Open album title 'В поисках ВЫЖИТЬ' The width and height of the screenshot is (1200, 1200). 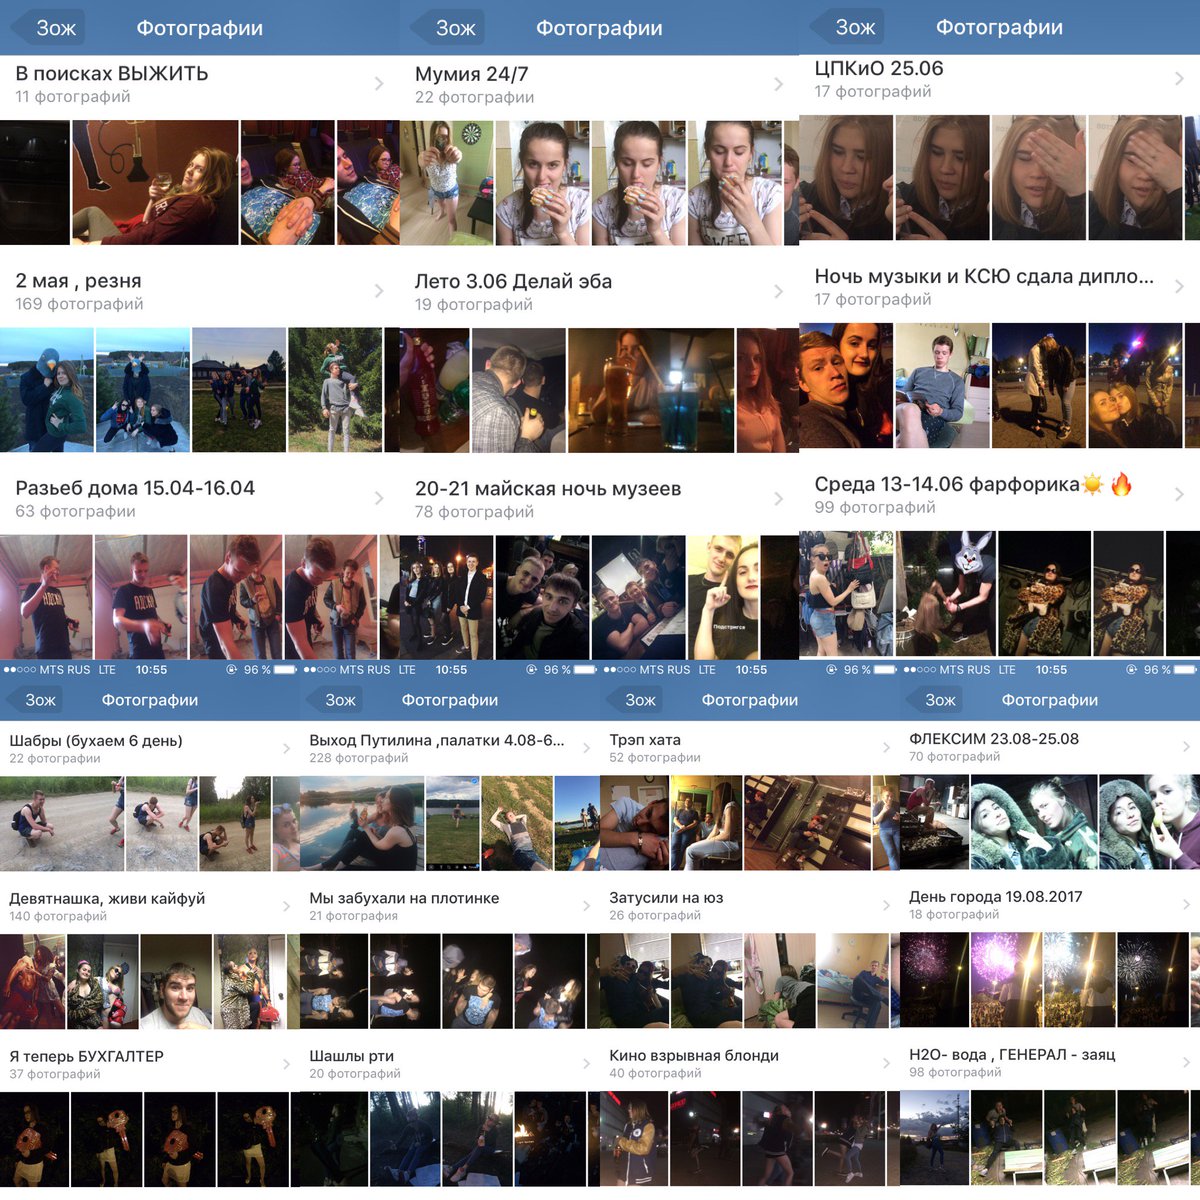pyautogui.click(x=112, y=73)
